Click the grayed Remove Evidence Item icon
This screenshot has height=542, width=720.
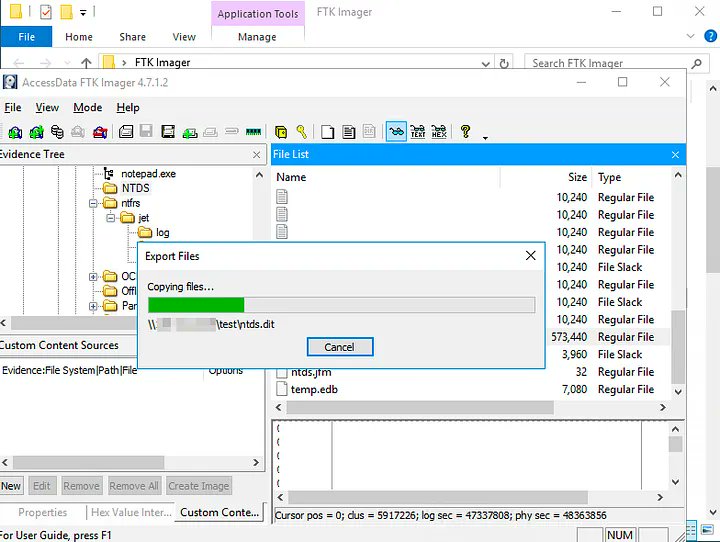coord(78,132)
